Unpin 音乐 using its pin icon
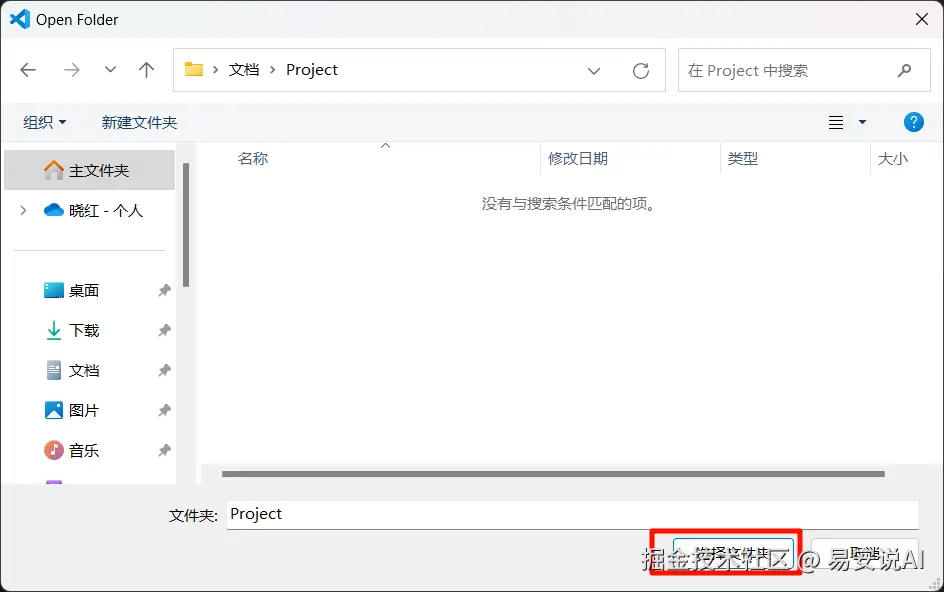Screen dimensions: 944x592 click(x=164, y=450)
